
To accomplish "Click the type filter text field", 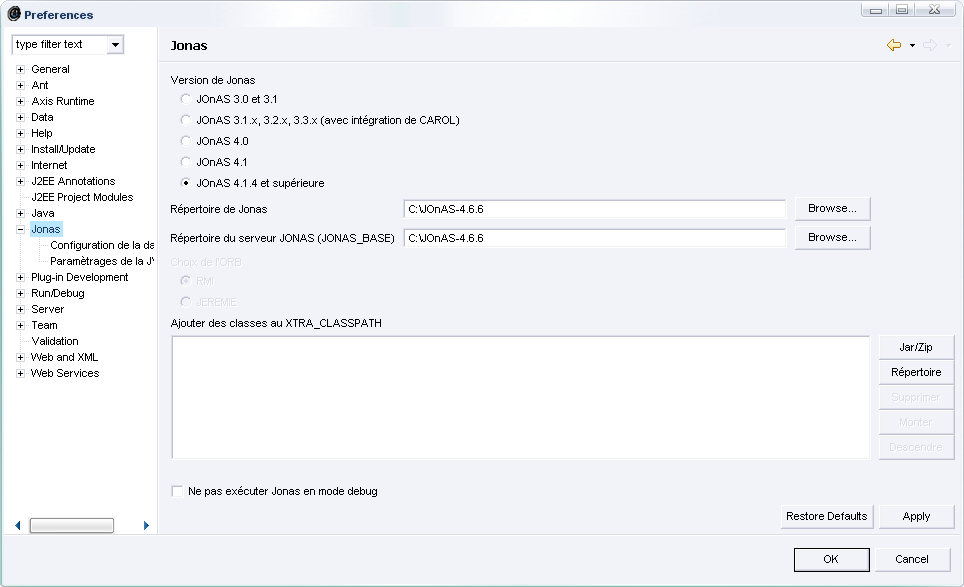I will pos(60,44).
